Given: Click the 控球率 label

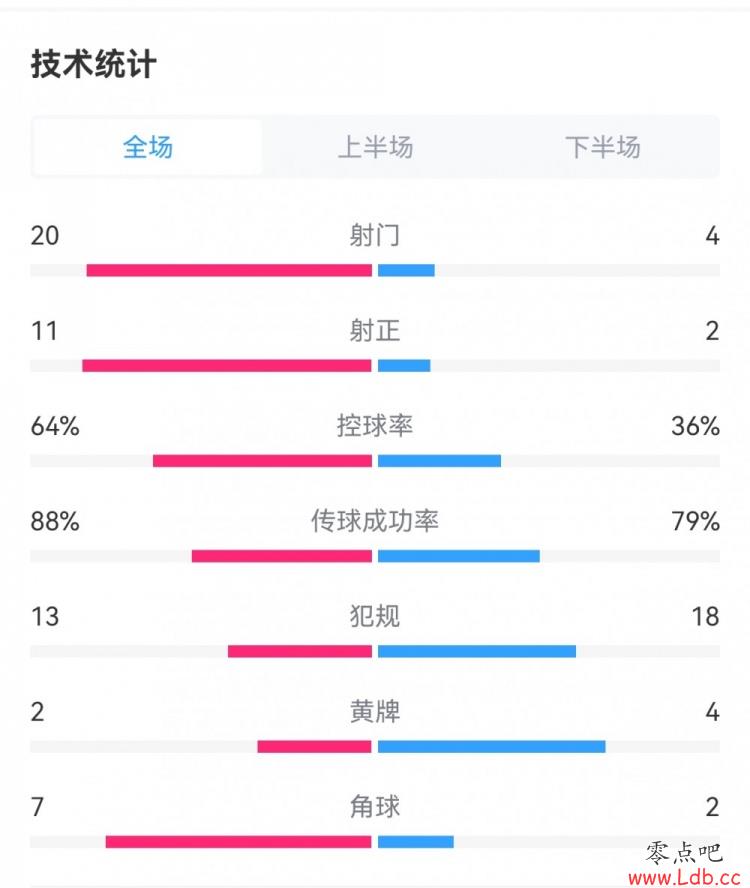Looking at the screenshot, I should [x=374, y=425].
